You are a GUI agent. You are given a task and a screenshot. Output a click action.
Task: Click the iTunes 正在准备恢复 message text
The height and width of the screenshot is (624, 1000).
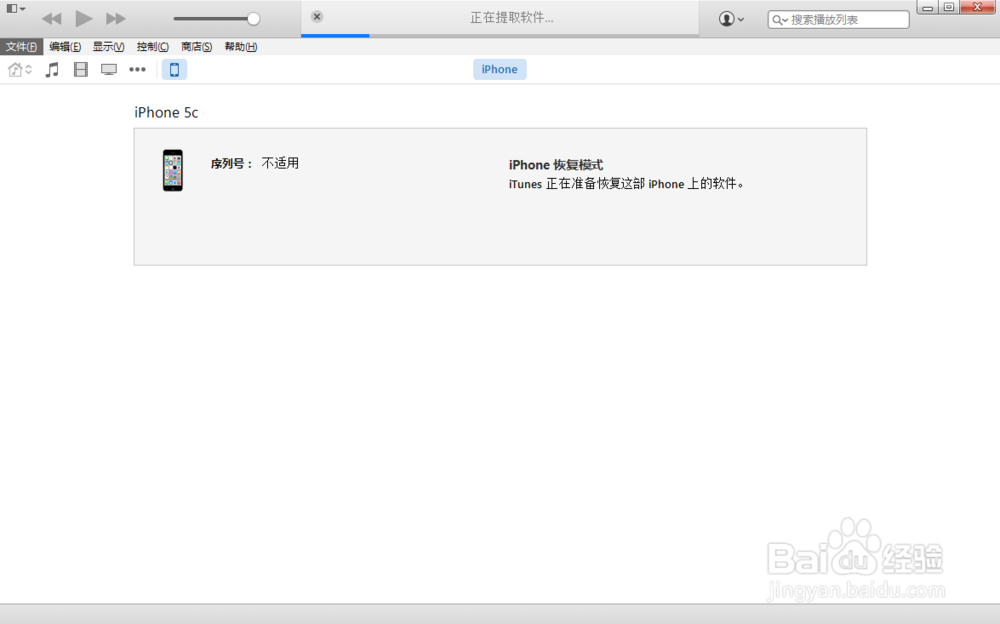(x=626, y=184)
